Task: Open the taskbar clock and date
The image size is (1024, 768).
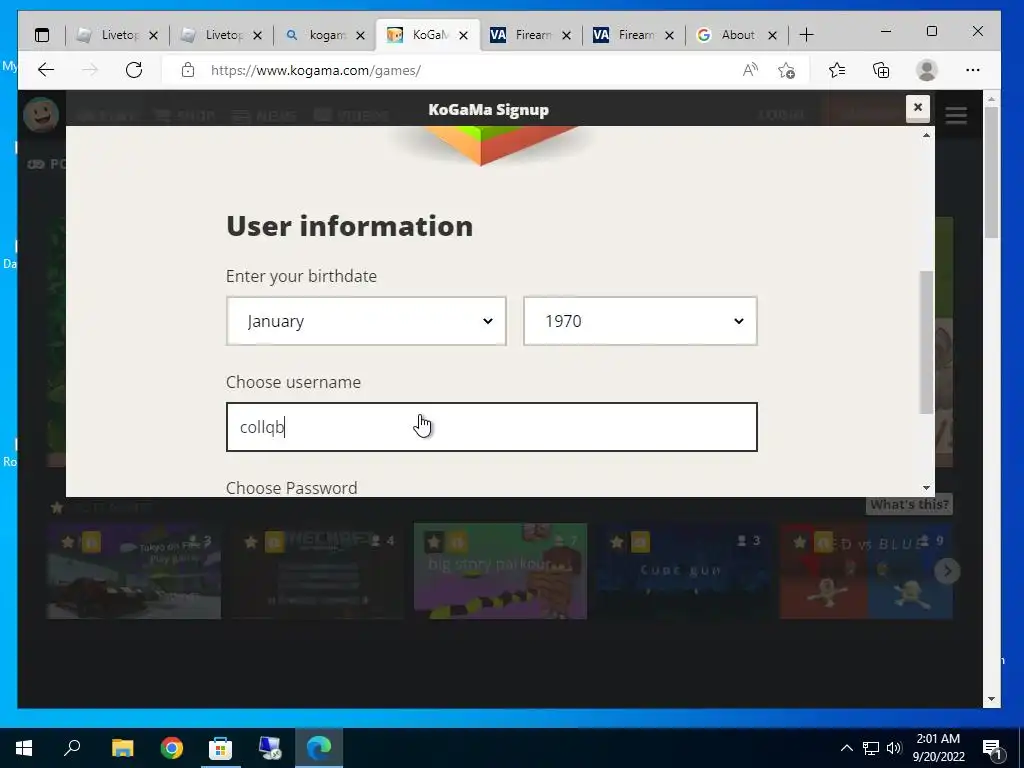Action: click(x=938, y=748)
